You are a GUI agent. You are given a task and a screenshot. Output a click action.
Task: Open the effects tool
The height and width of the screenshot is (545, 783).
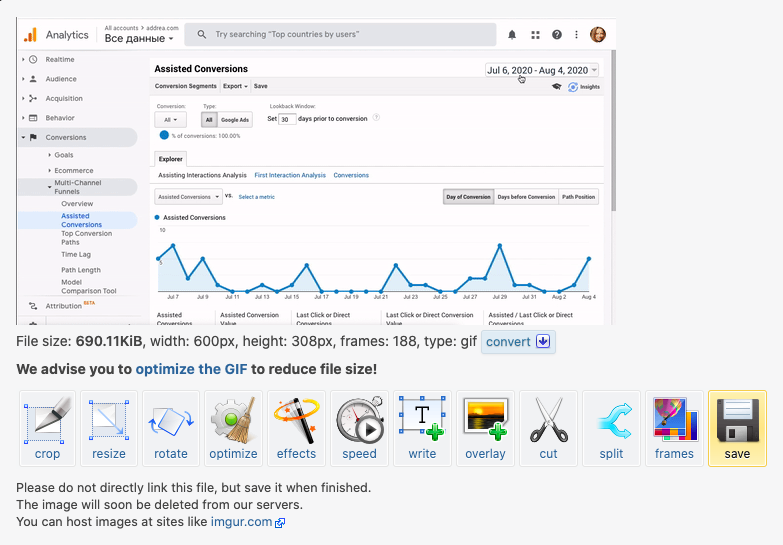click(x=296, y=429)
